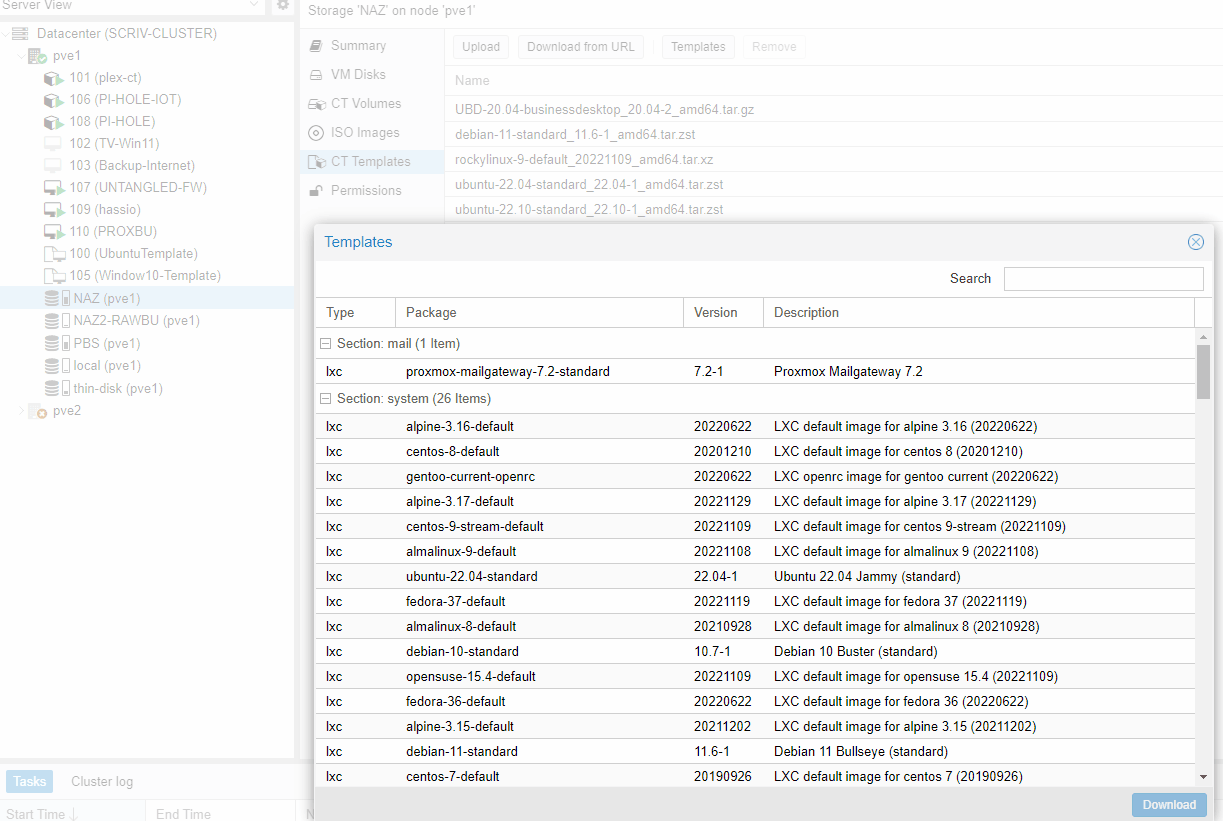1223x821 pixels.
Task: Open the Server View dropdown
Action: click(x=255, y=5)
